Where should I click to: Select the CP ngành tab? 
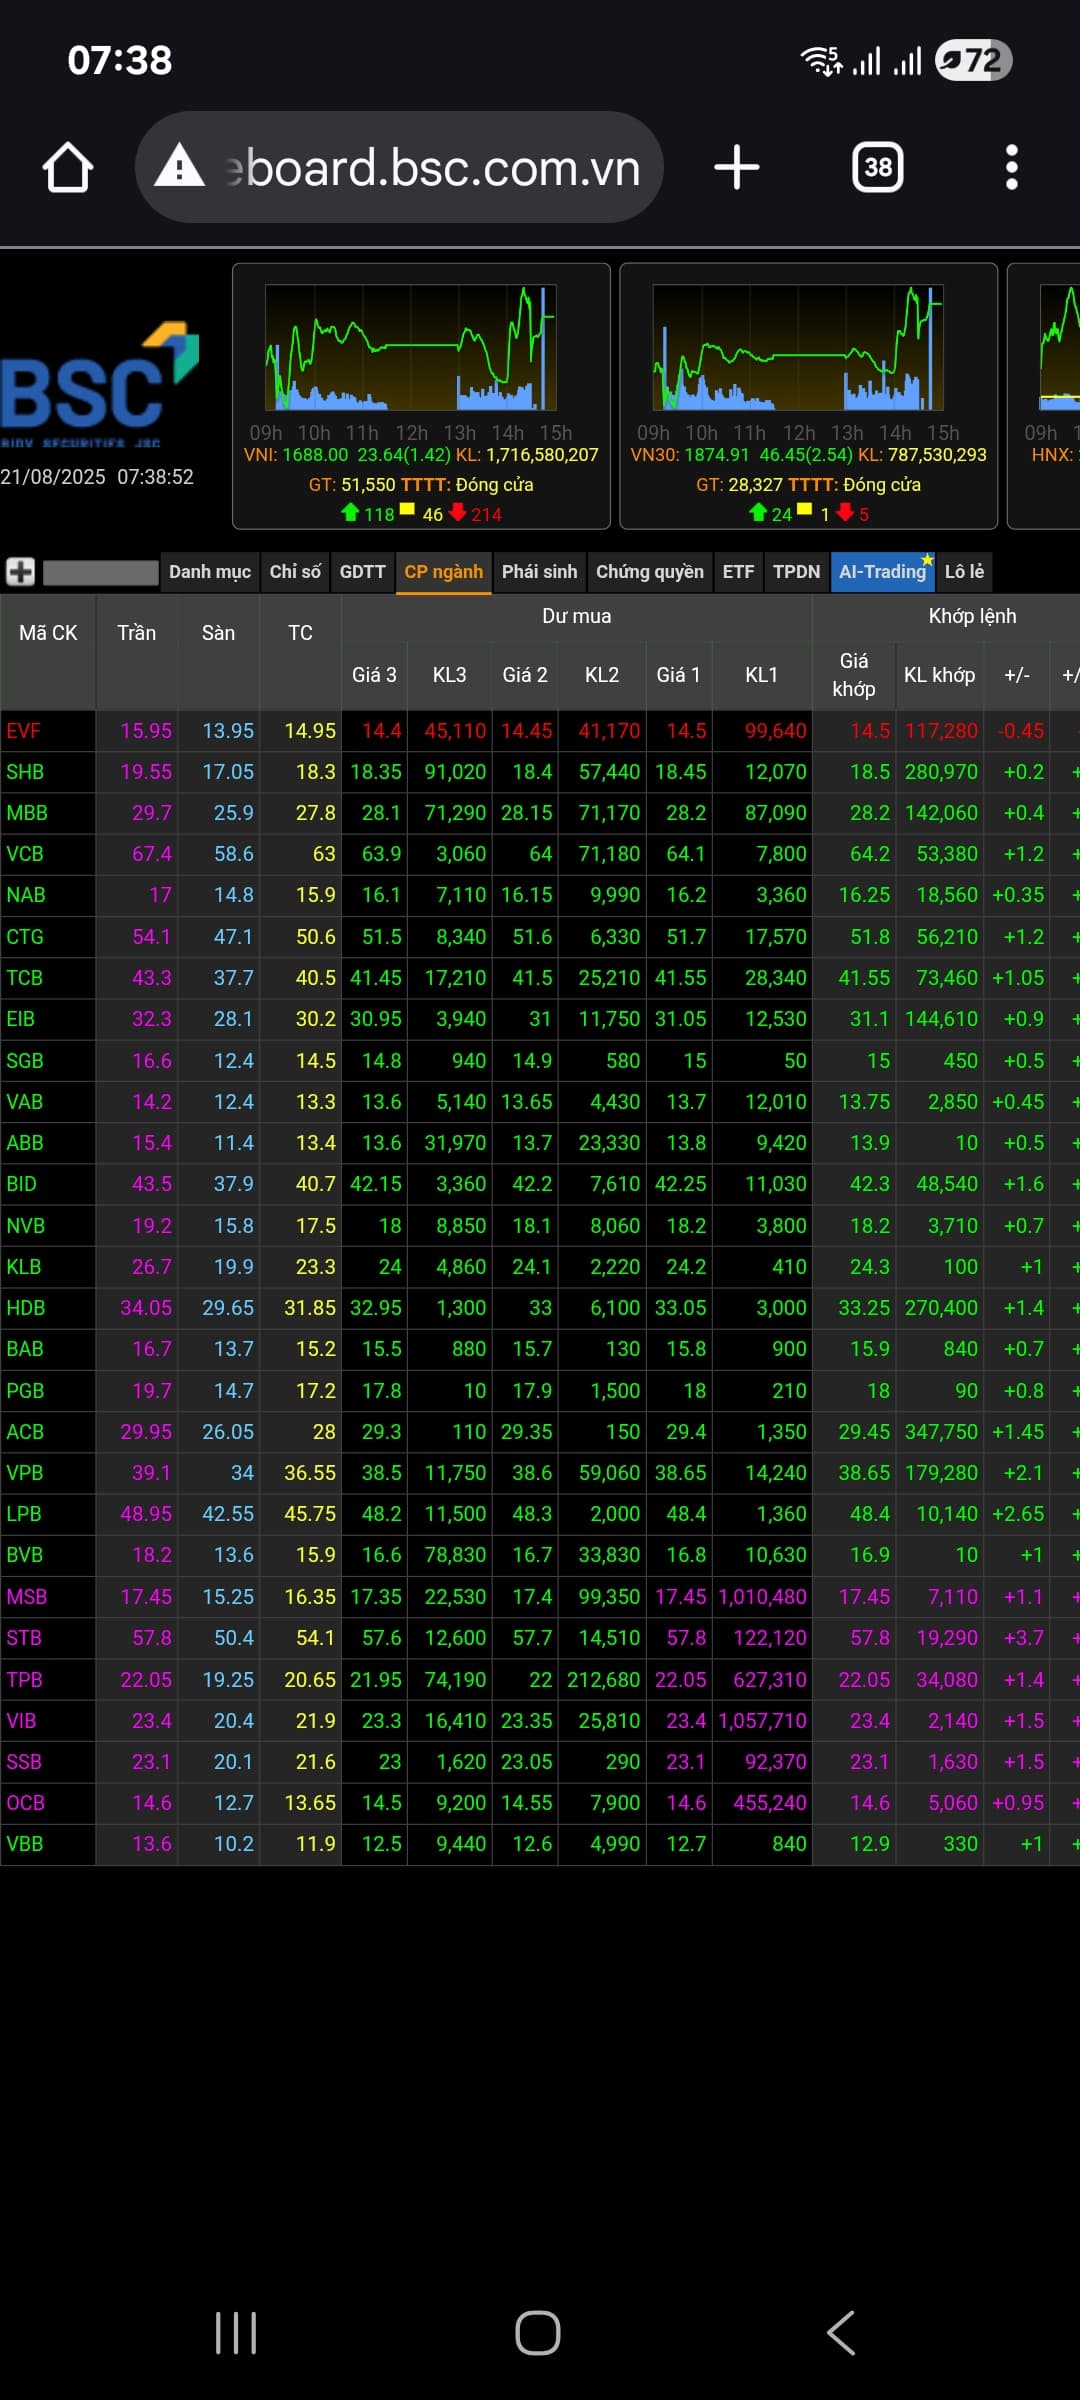[443, 572]
